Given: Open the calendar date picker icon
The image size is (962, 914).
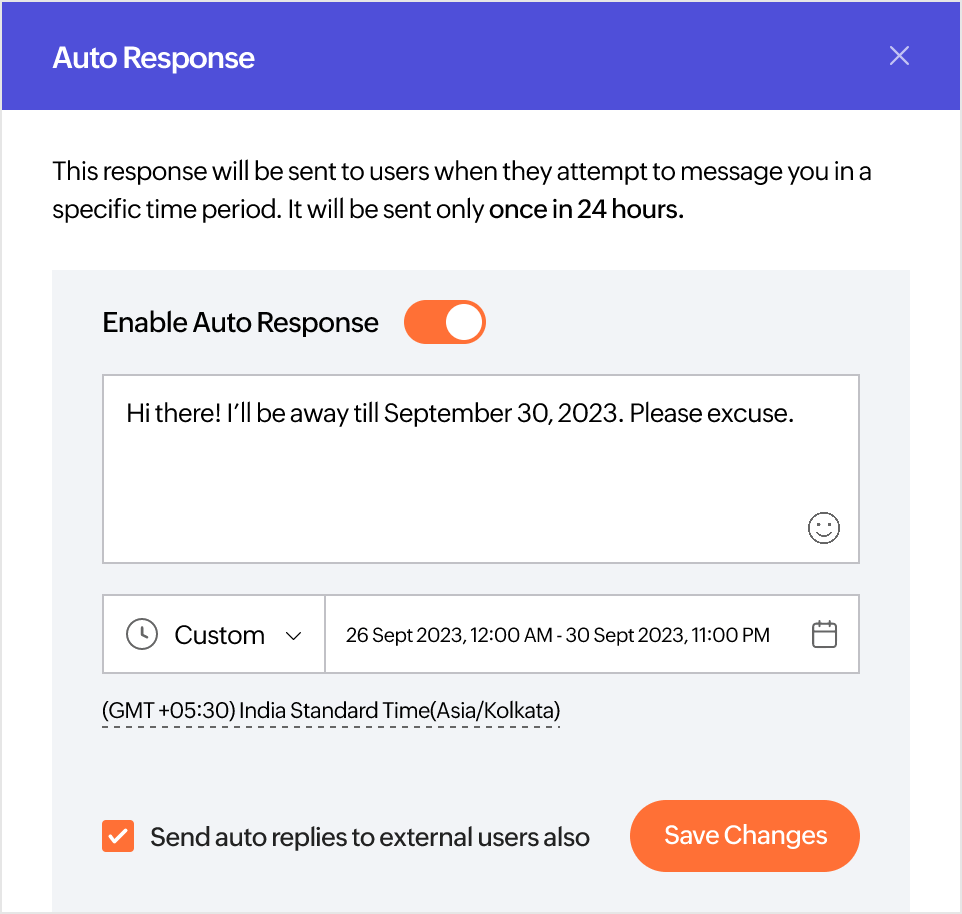Looking at the screenshot, I should [x=824, y=635].
